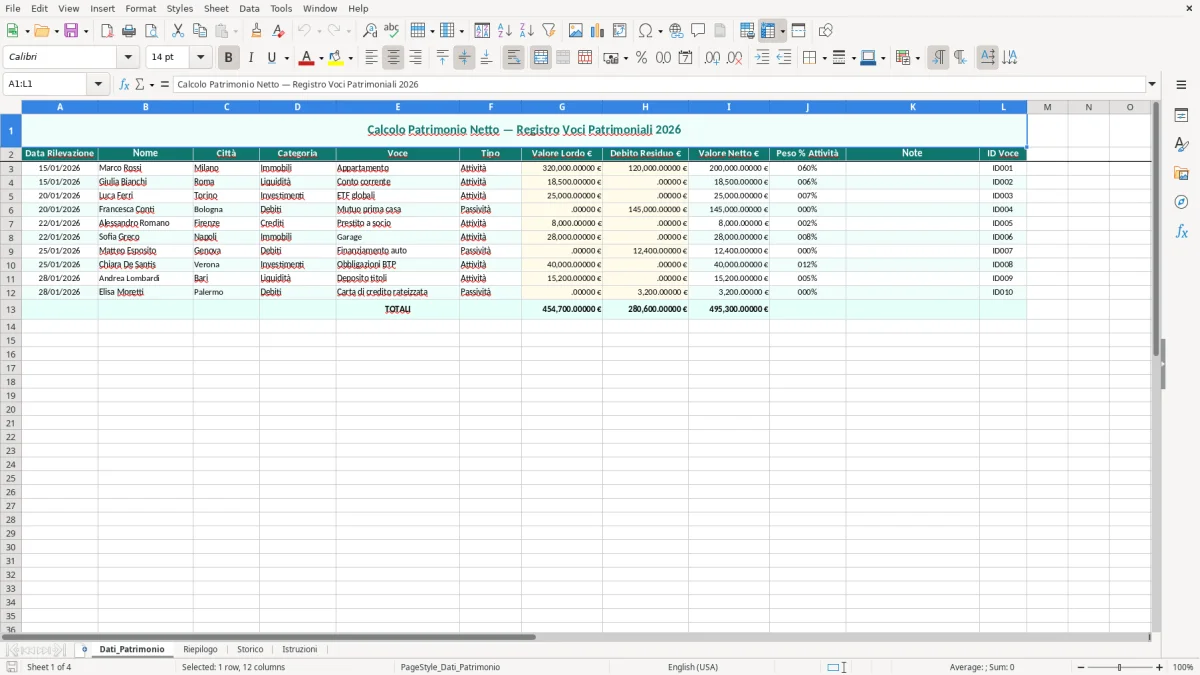The width and height of the screenshot is (1200, 675).
Task: Toggle Italic formatting
Action: click(250, 58)
